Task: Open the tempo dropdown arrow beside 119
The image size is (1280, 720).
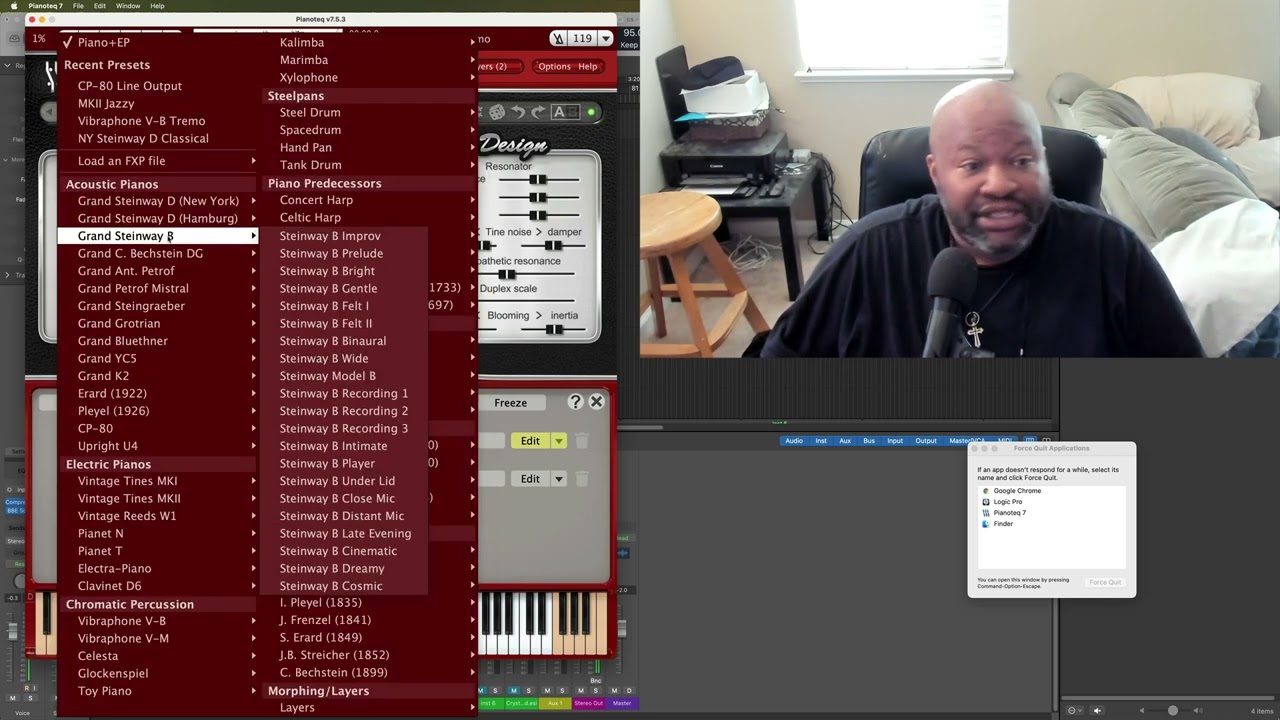Action: click(605, 38)
